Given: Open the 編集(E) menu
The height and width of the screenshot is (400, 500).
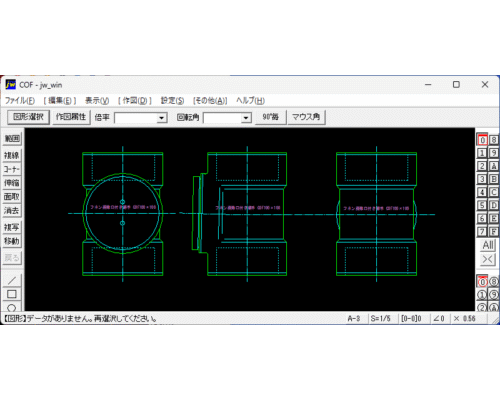Looking at the screenshot, I should coord(60,100).
